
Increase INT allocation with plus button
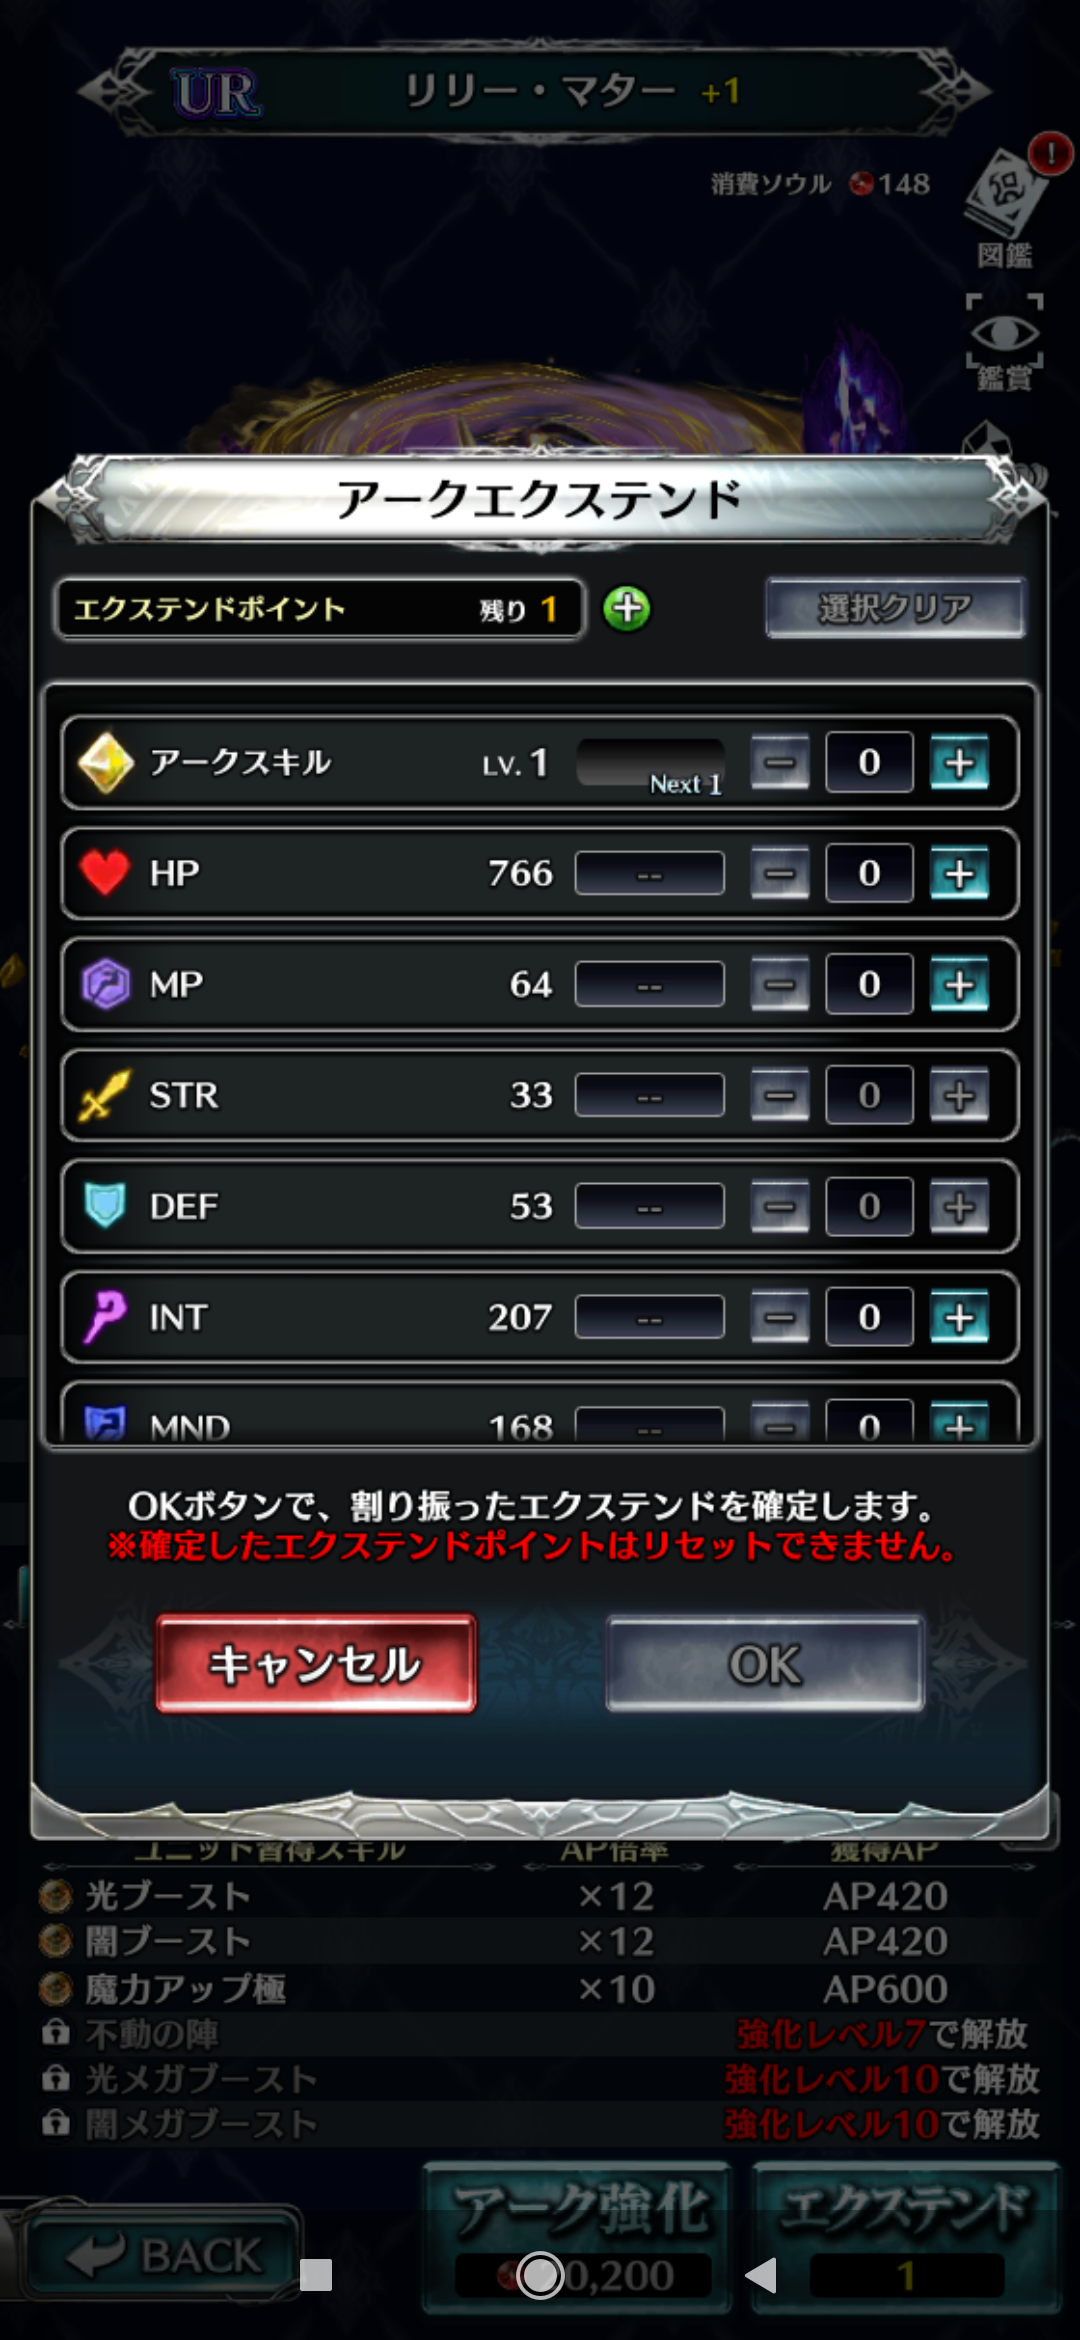pos(959,1318)
